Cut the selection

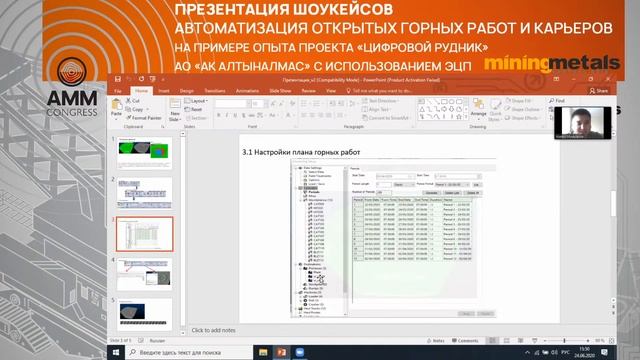click(x=133, y=100)
